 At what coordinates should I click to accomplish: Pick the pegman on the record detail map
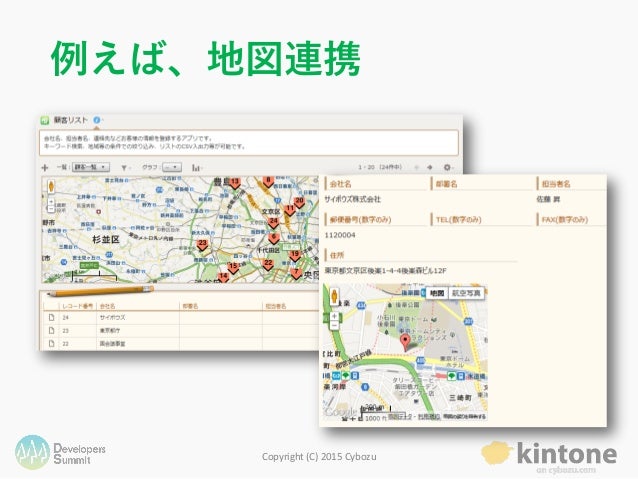334,296
